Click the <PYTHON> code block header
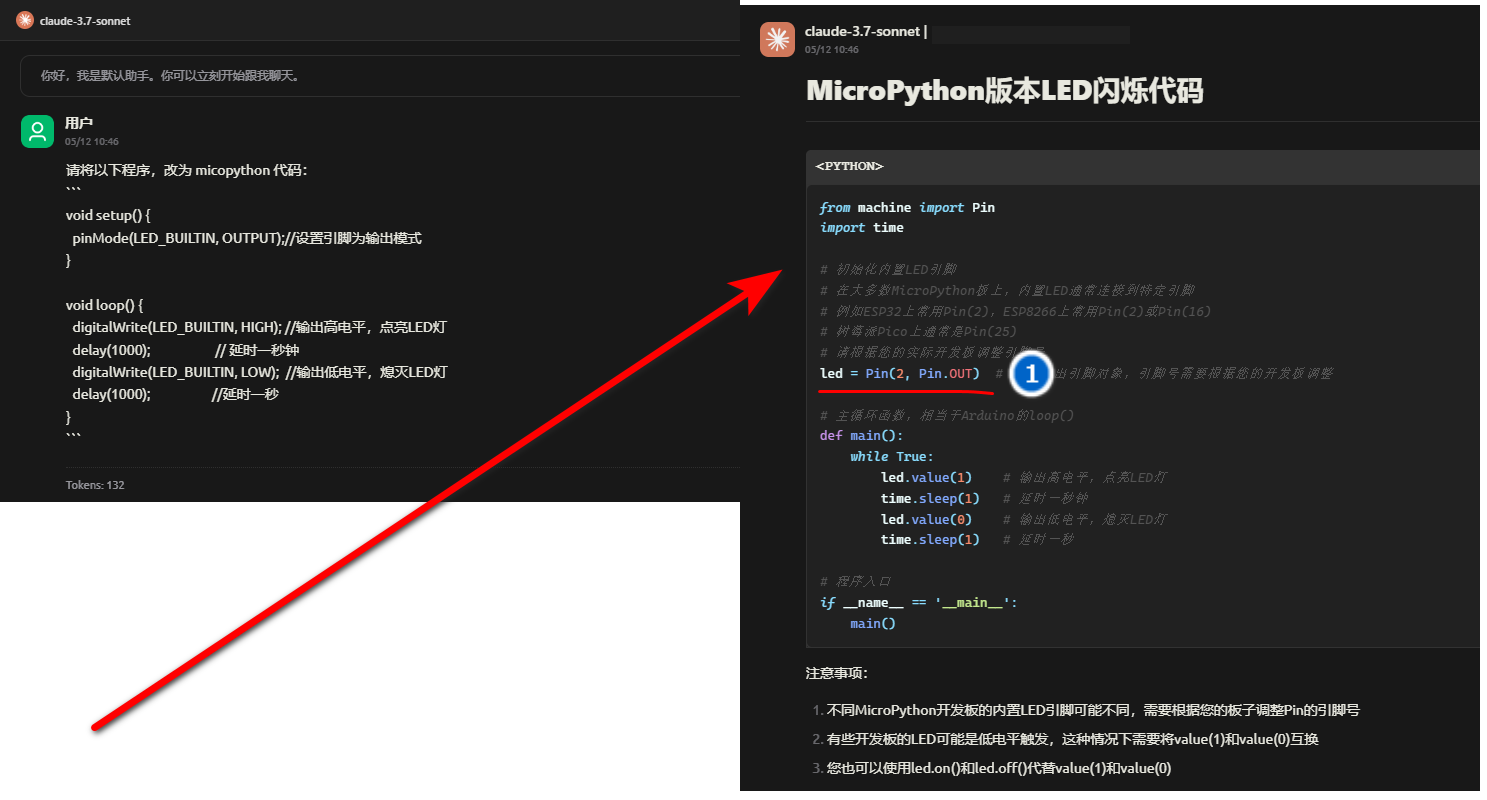Image resolution: width=1487 pixels, height=800 pixels. tap(1142, 167)
